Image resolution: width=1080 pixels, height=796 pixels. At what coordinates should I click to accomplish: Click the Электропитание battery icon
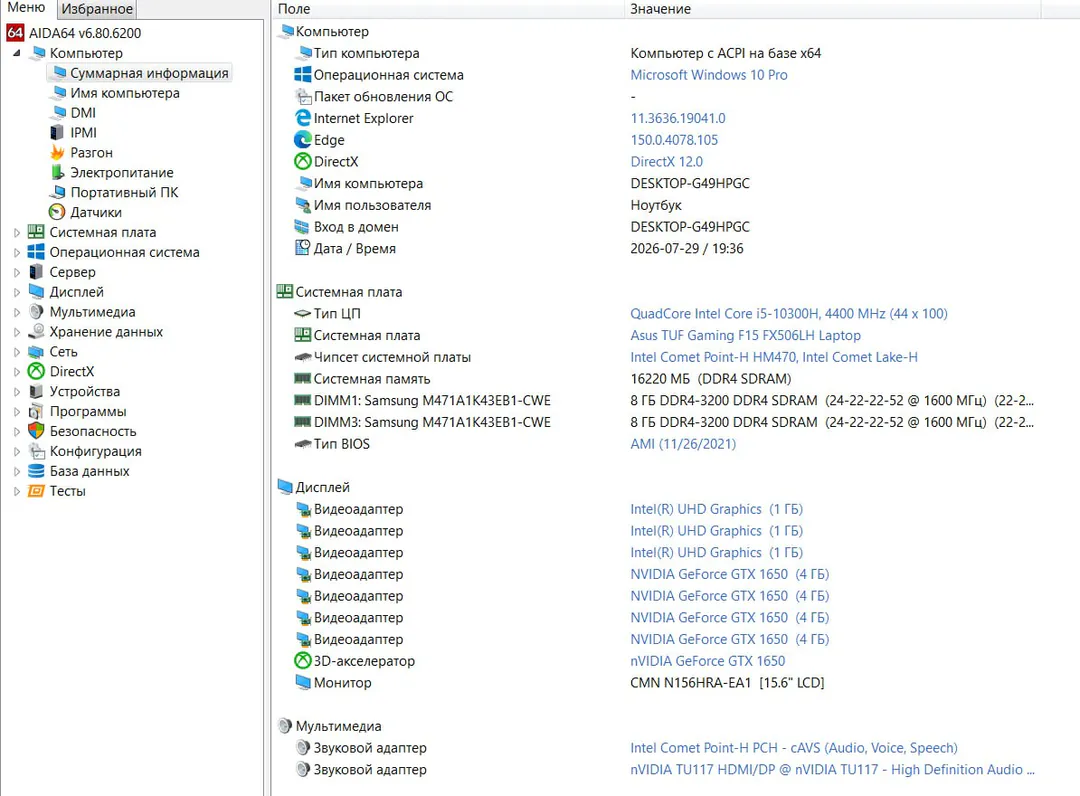pos(57,172)
